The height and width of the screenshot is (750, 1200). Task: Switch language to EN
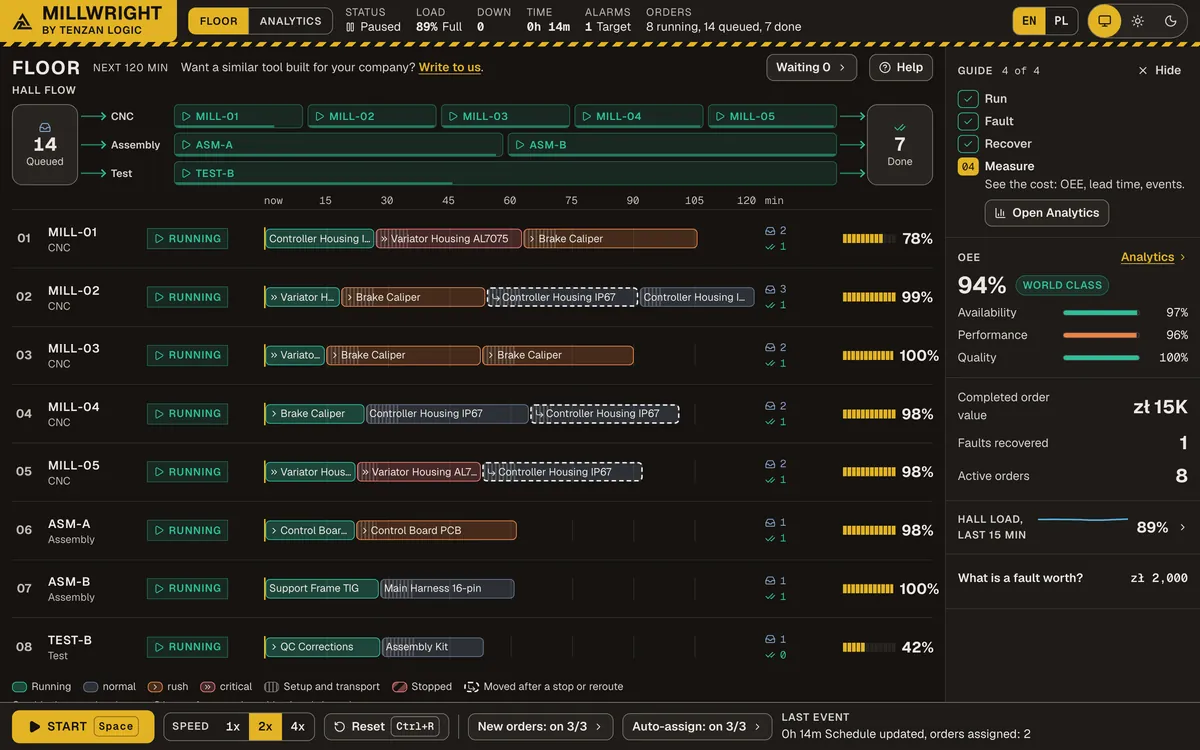(x=1029, y=21)
